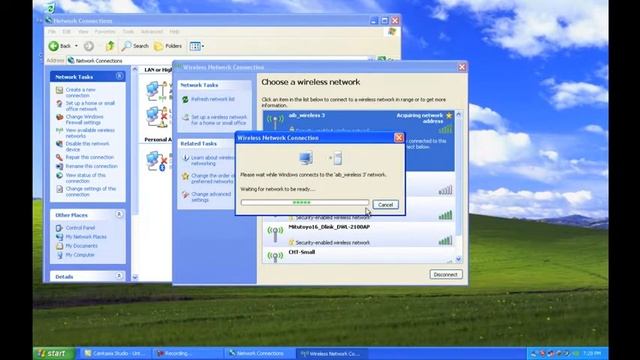640x360 pixels.
Task: Open the Tools menu
Action: pos(128,31)
